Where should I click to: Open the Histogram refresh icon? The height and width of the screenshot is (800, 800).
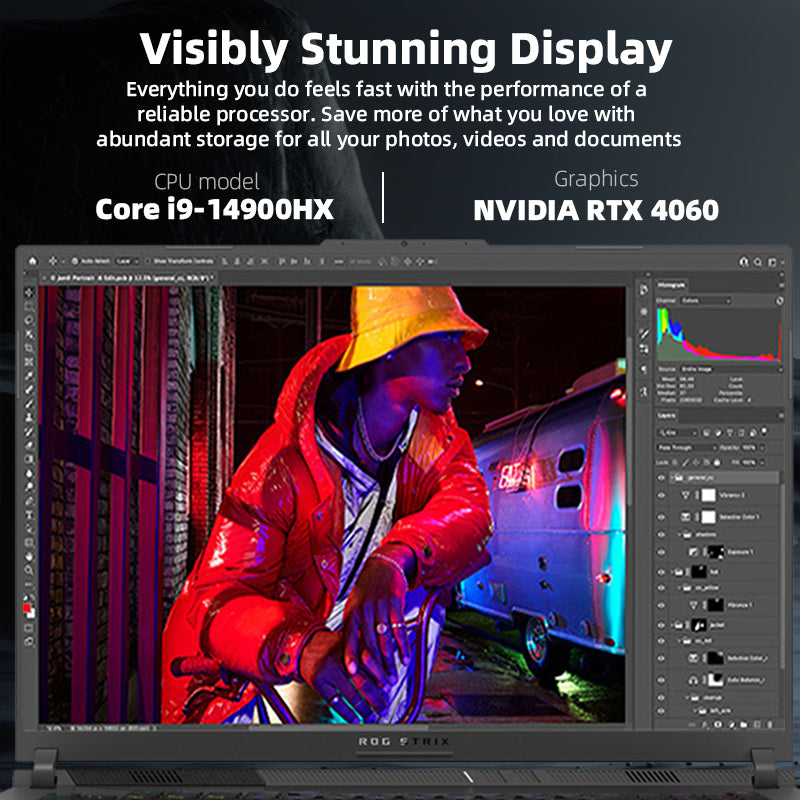[777, 300]
